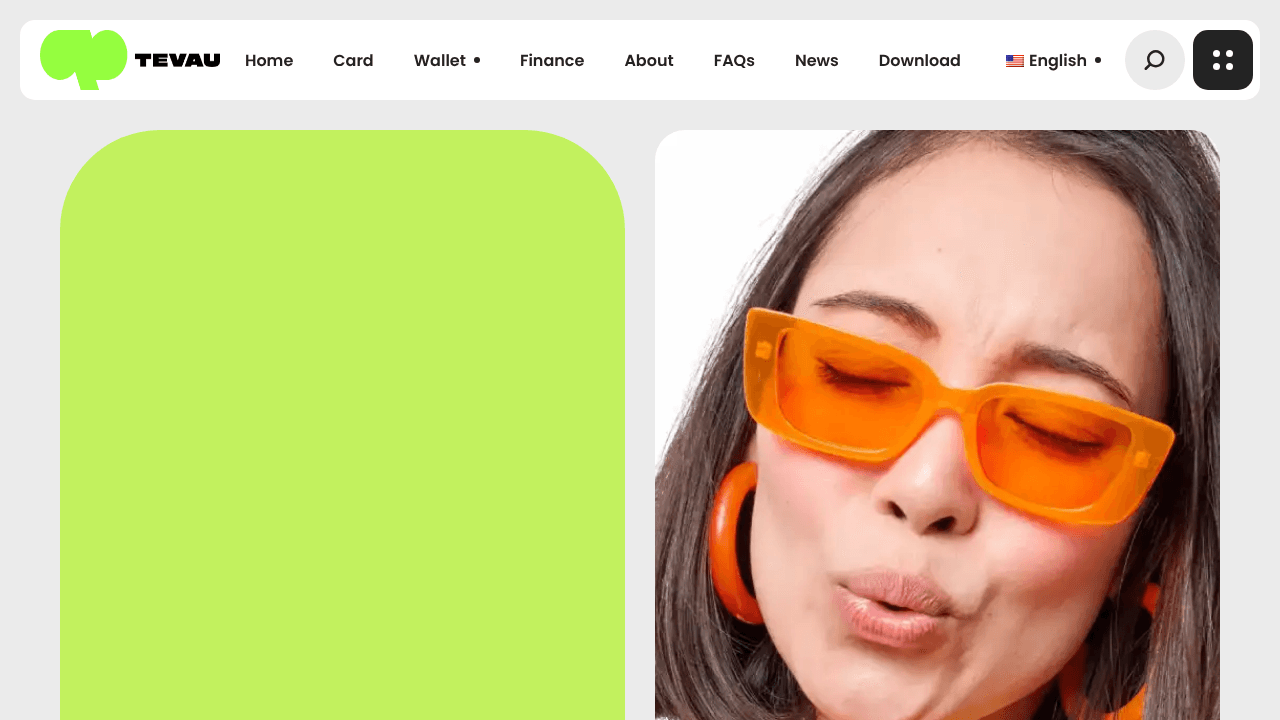The image size is (1280, 720).
Task: Click the US flag icon
Action: point(1015,61)
